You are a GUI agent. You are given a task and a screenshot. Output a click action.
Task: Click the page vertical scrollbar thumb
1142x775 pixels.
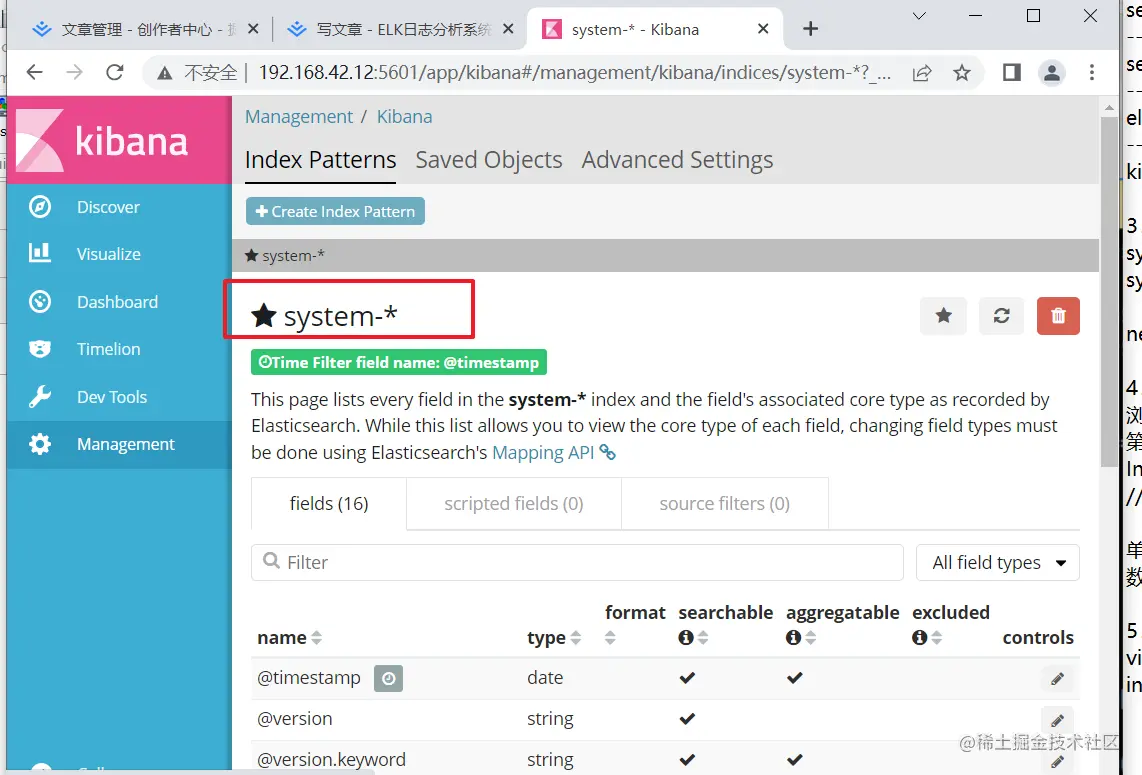[1108, 291]
